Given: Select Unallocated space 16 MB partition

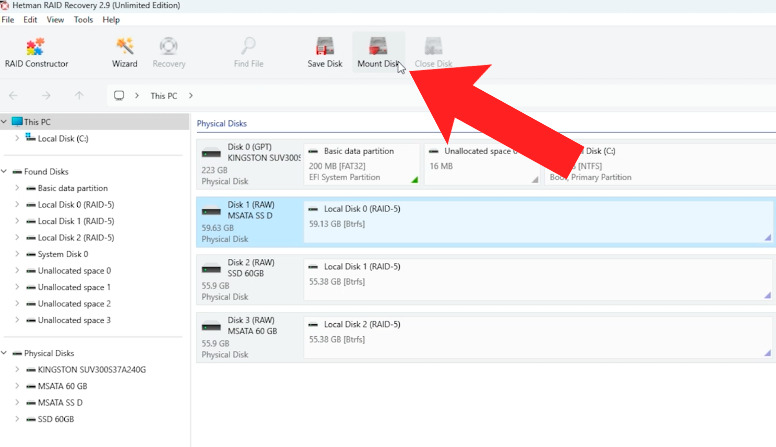Looking at the screenshot, I should pyautogui.click(x=482, y=164).
